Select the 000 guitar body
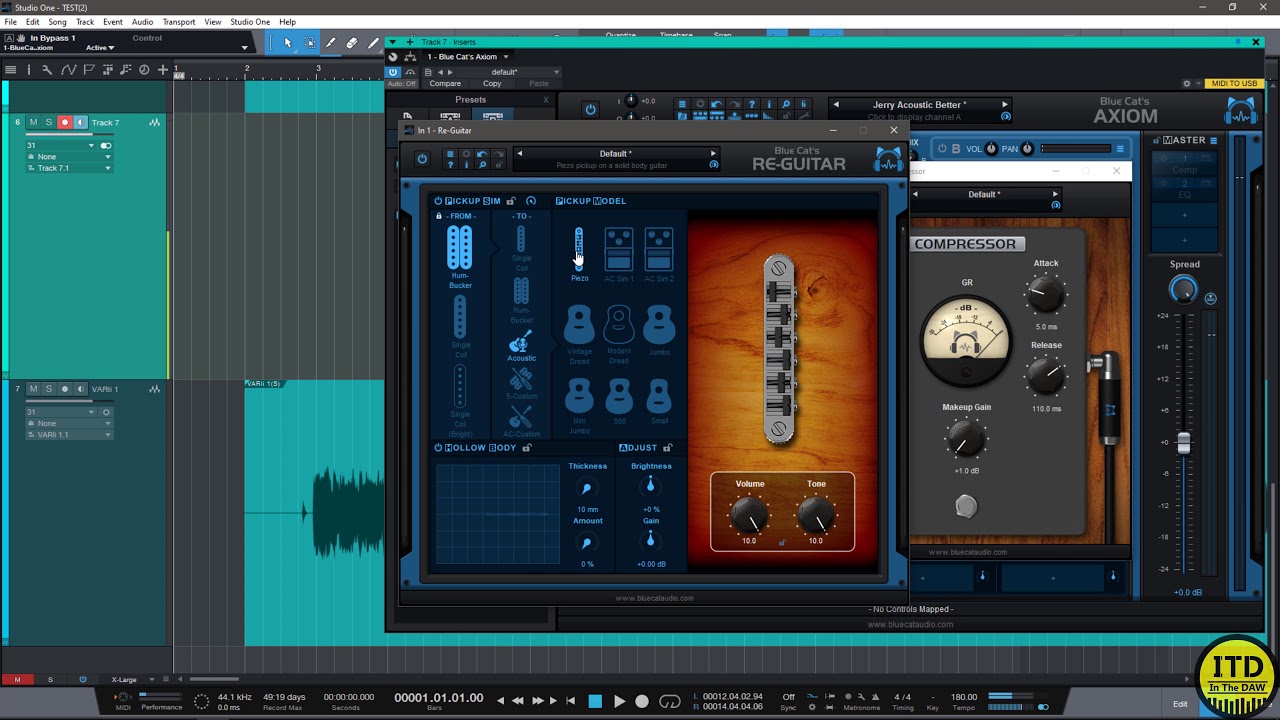1280x720 pixels. coord(619,402)
